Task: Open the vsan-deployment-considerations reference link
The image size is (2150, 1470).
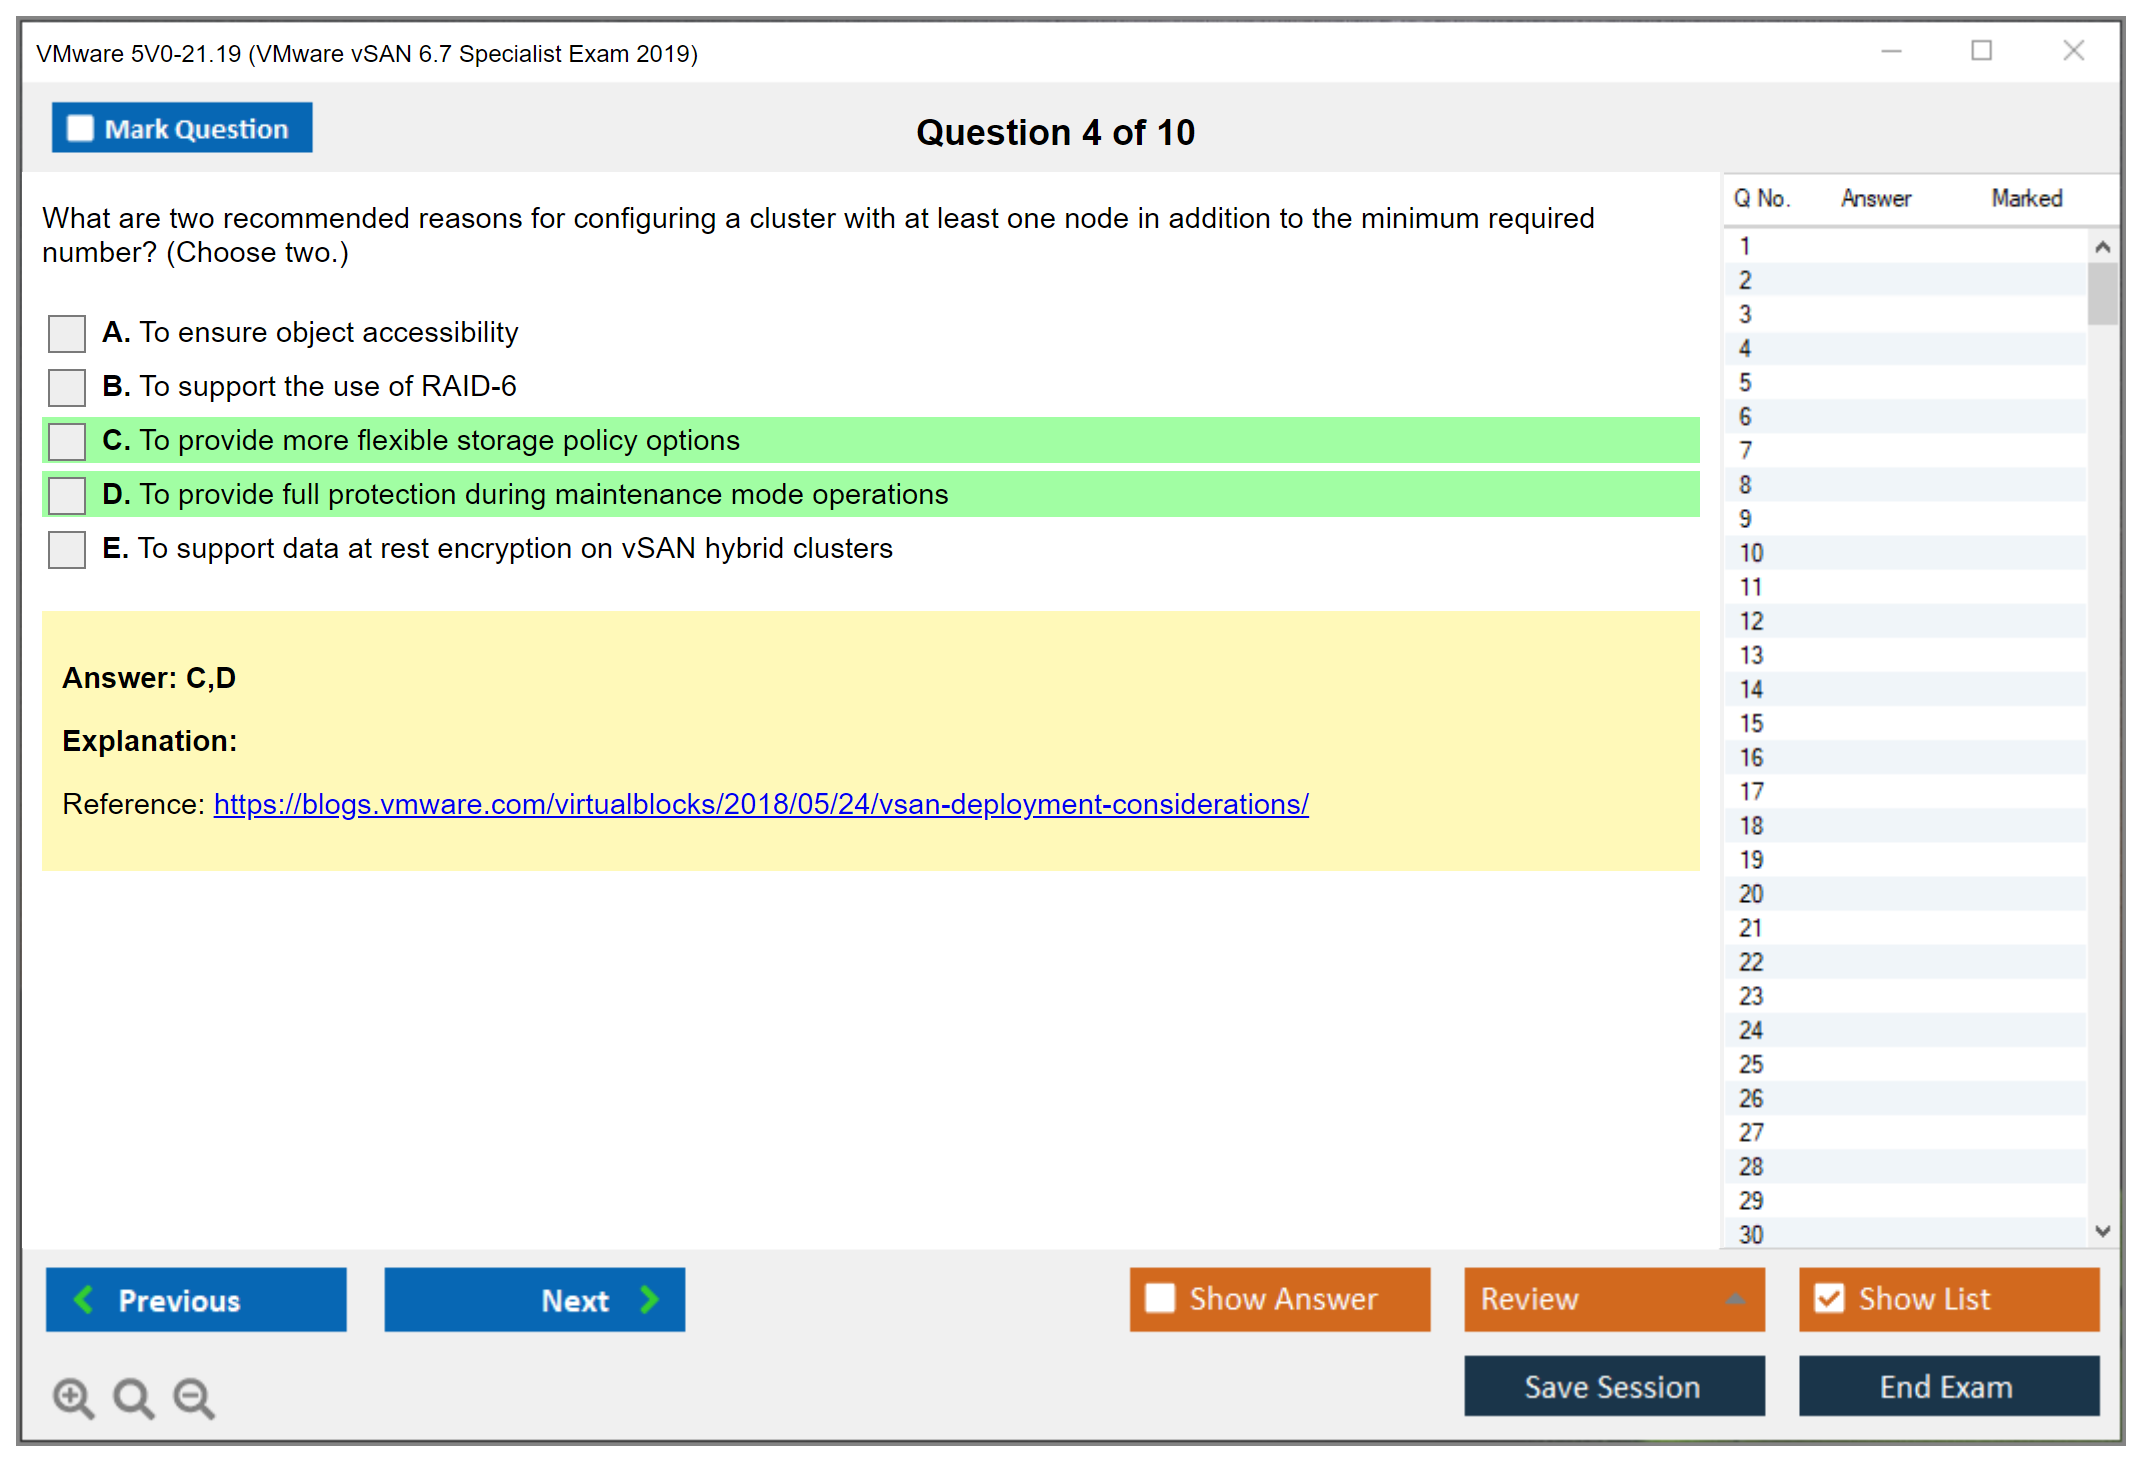Action: pyautogui.click(x=760, y=804)
